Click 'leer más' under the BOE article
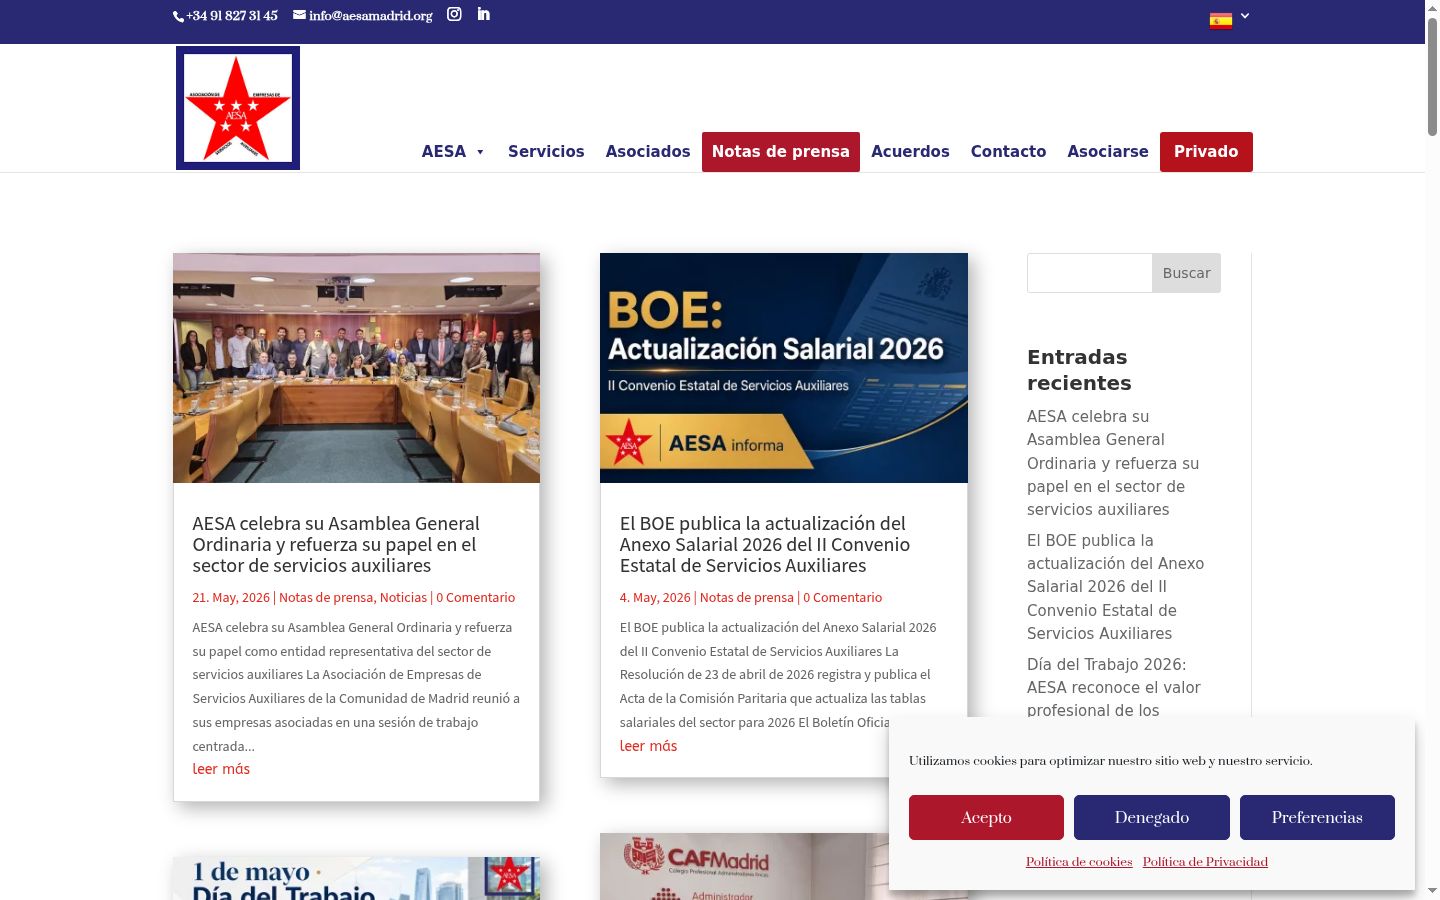This screenshot has width=1440, height=900. point(648,746)
